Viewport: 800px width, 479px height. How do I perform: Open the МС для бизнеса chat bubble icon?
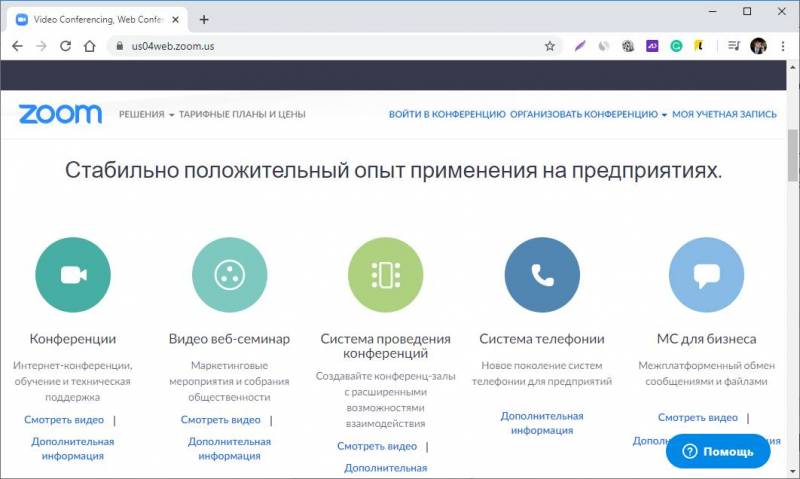pyautogui.click(x=707, y=274)
